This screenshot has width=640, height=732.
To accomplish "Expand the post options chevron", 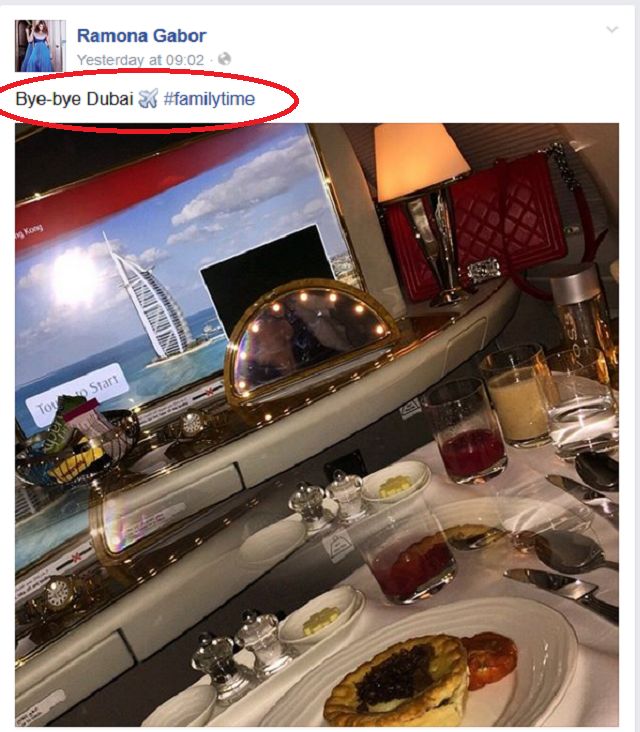I will pyautogui.click(x=612, y=30).
